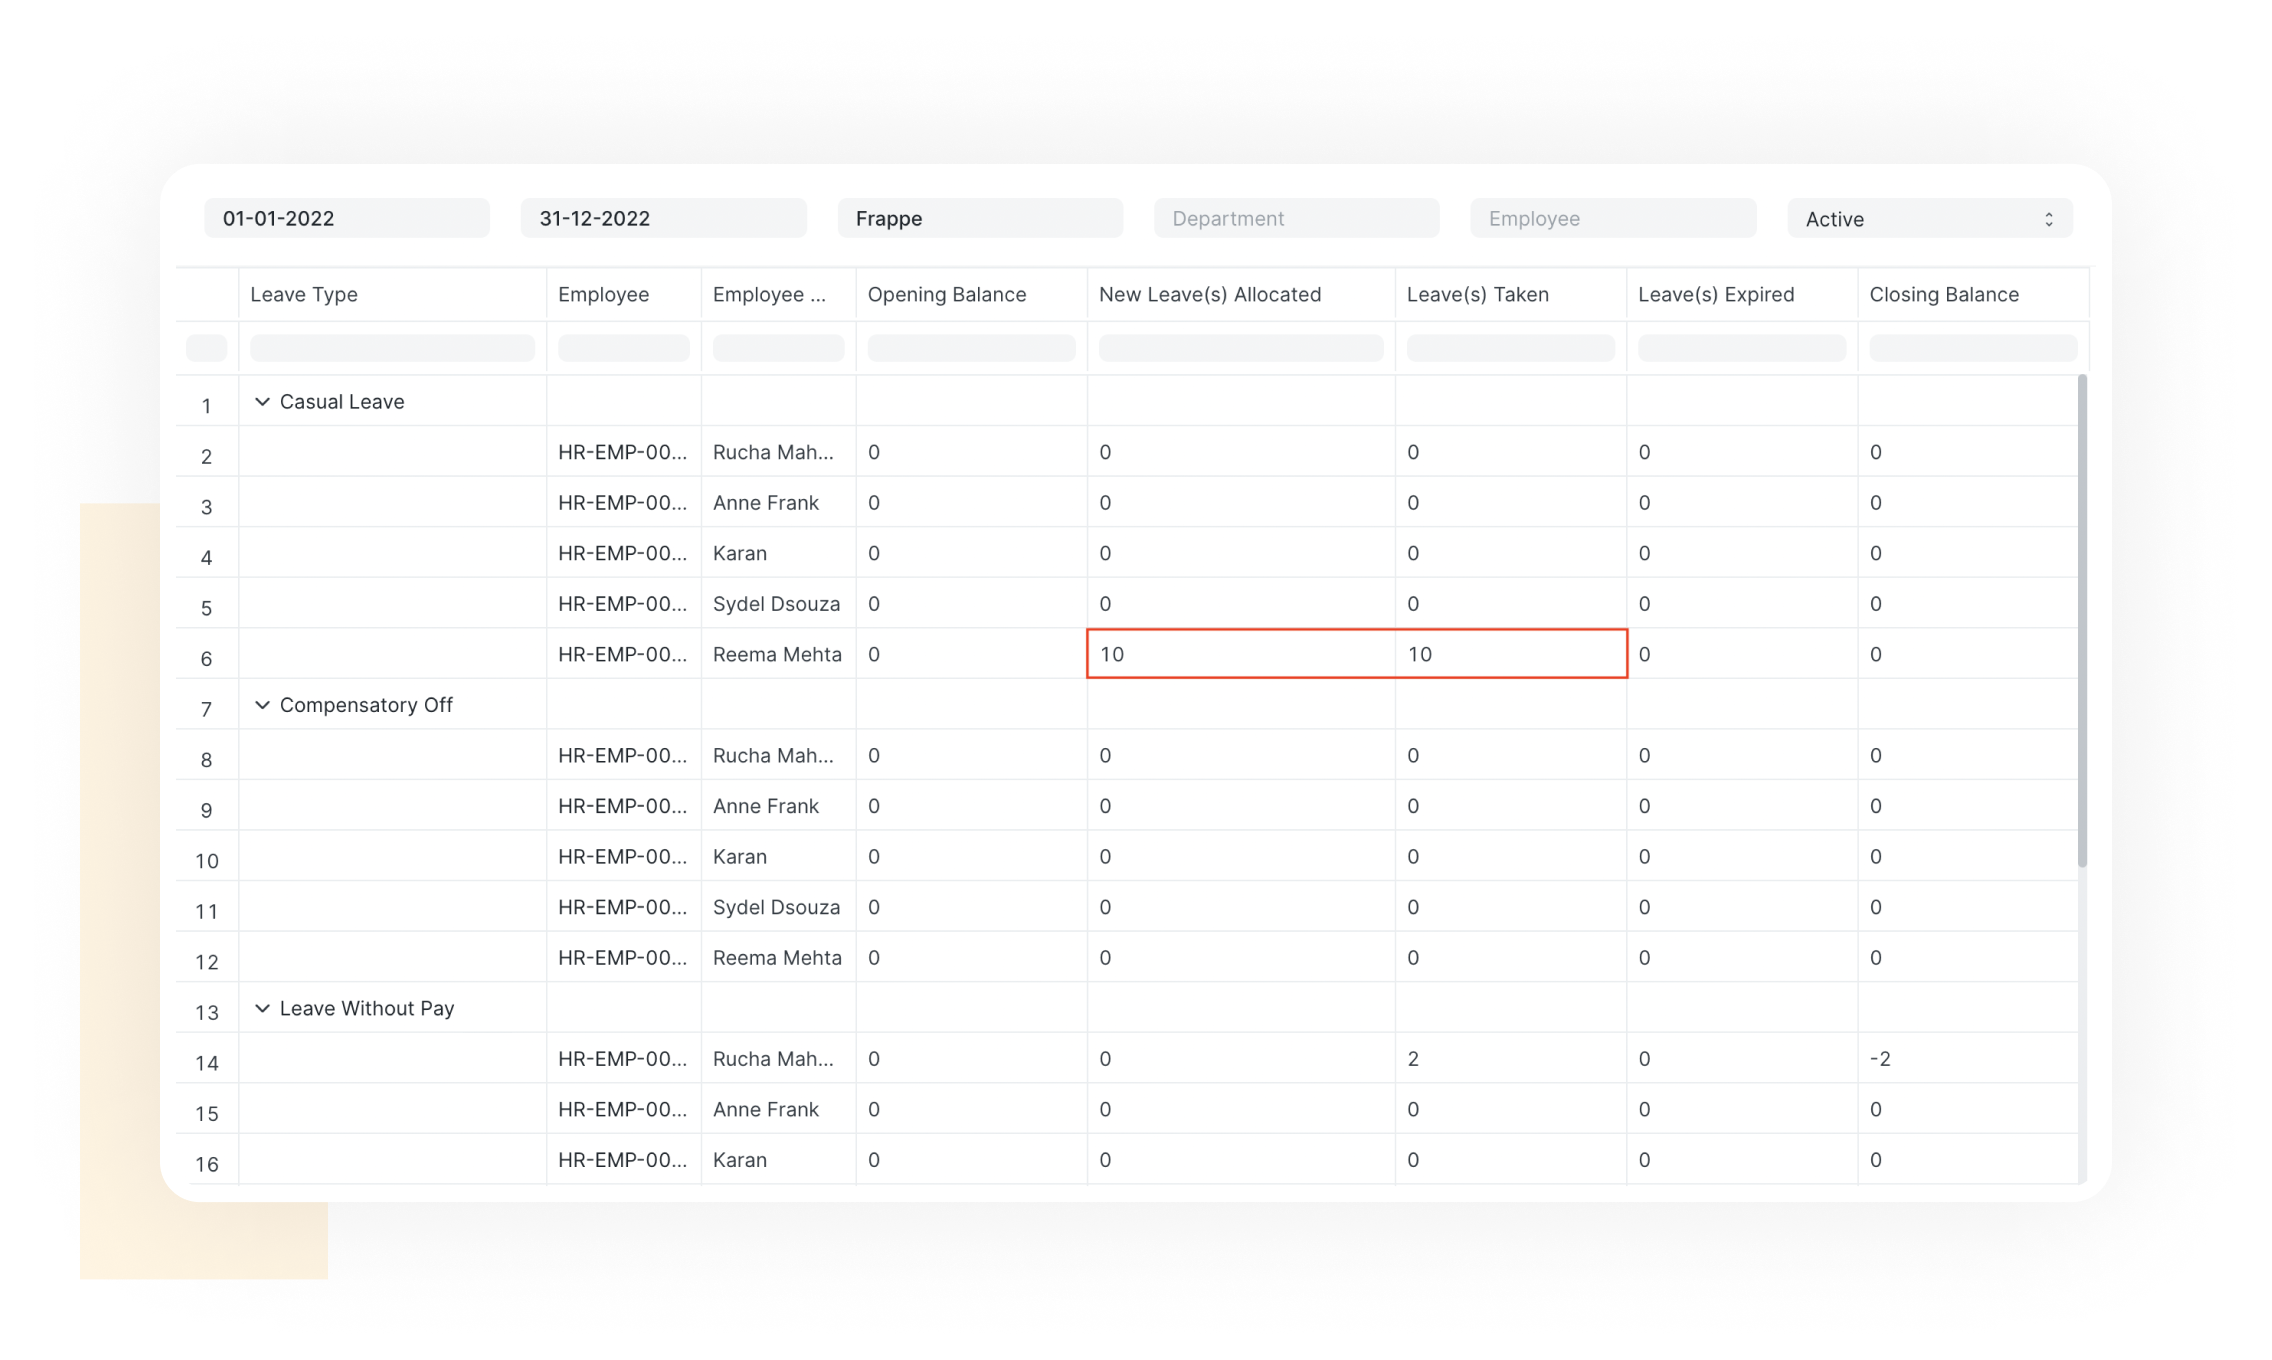This screenshot has height=1360, width=2272.
Task: Select Anne Frank in row 9
Action: [778, 806]
